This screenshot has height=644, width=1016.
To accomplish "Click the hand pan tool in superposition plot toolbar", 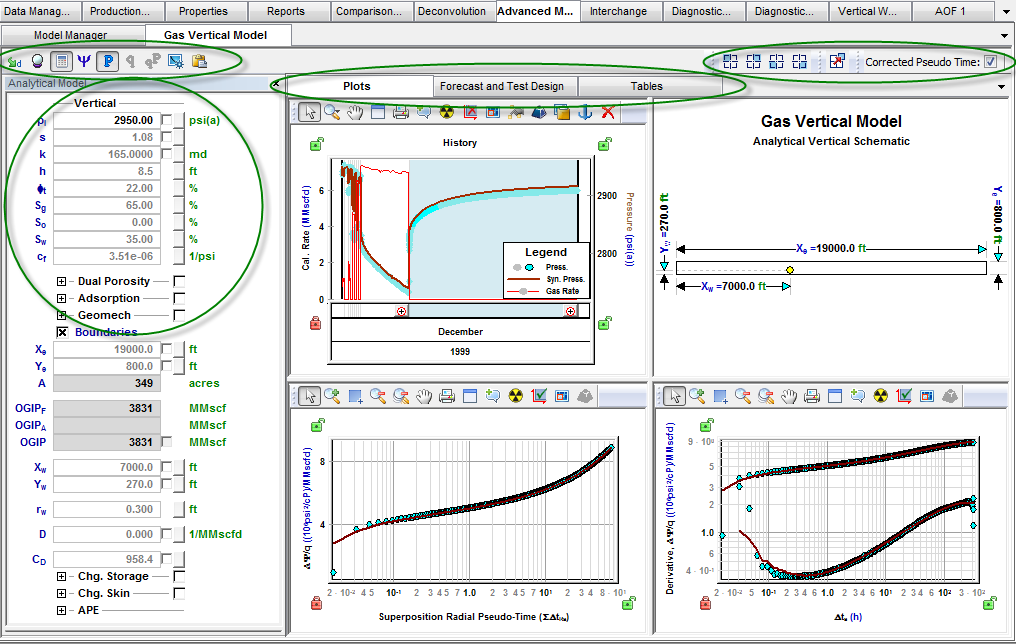I will click(424, 396).
